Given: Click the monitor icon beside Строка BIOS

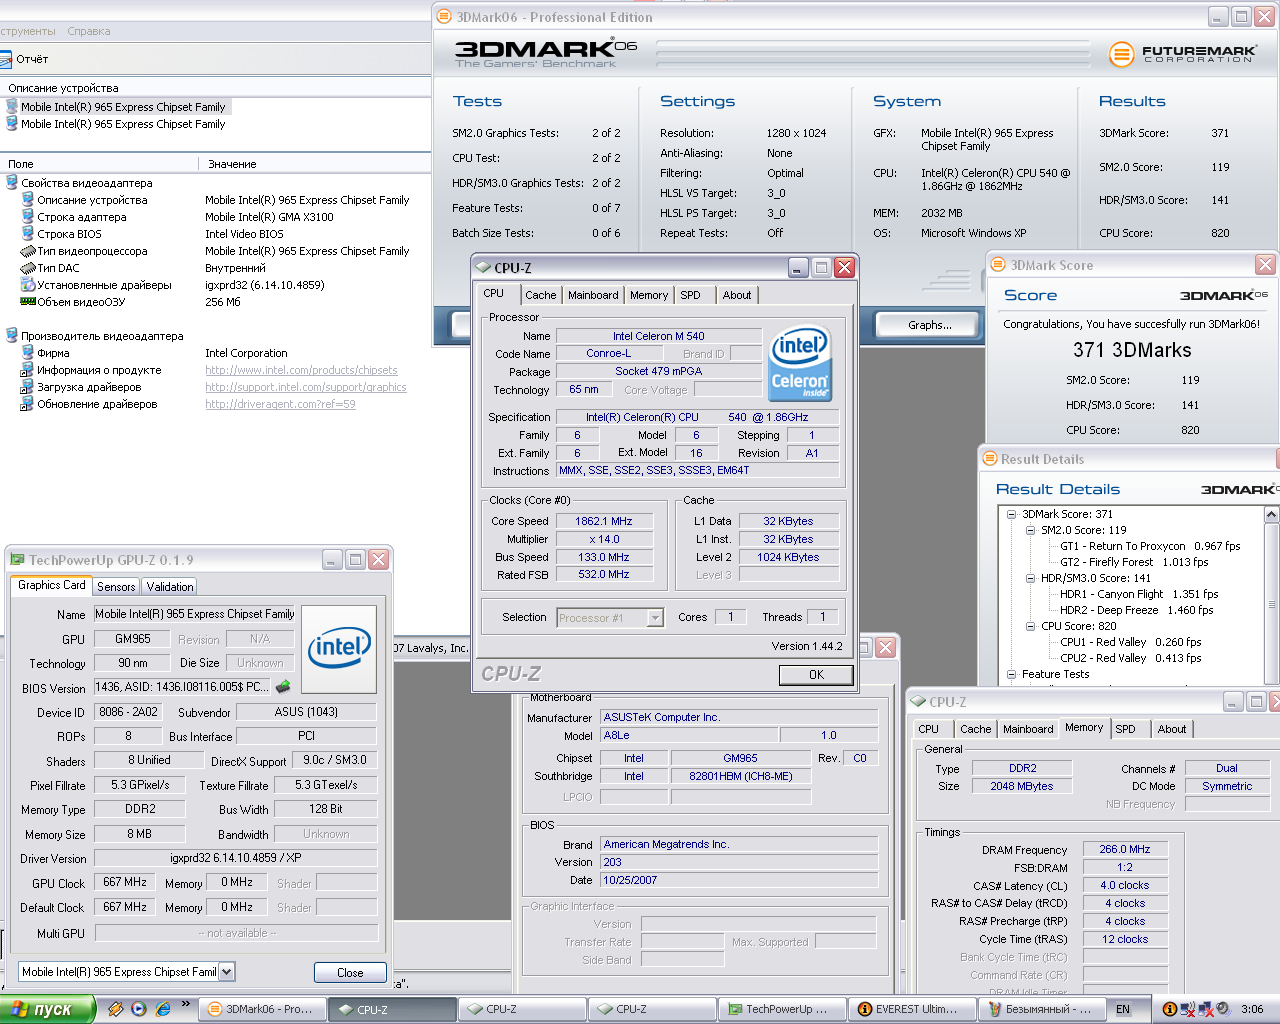Looking at the screenshot, I should pos(28,234).
